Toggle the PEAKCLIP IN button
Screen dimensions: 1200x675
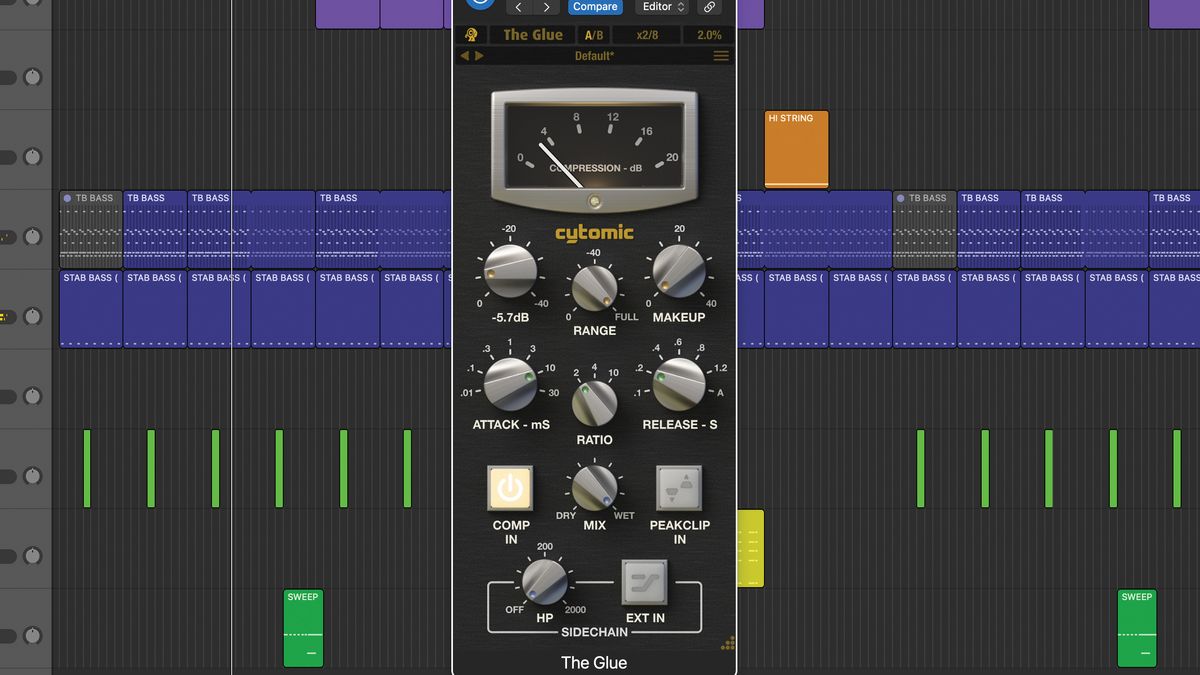(679, 488)
